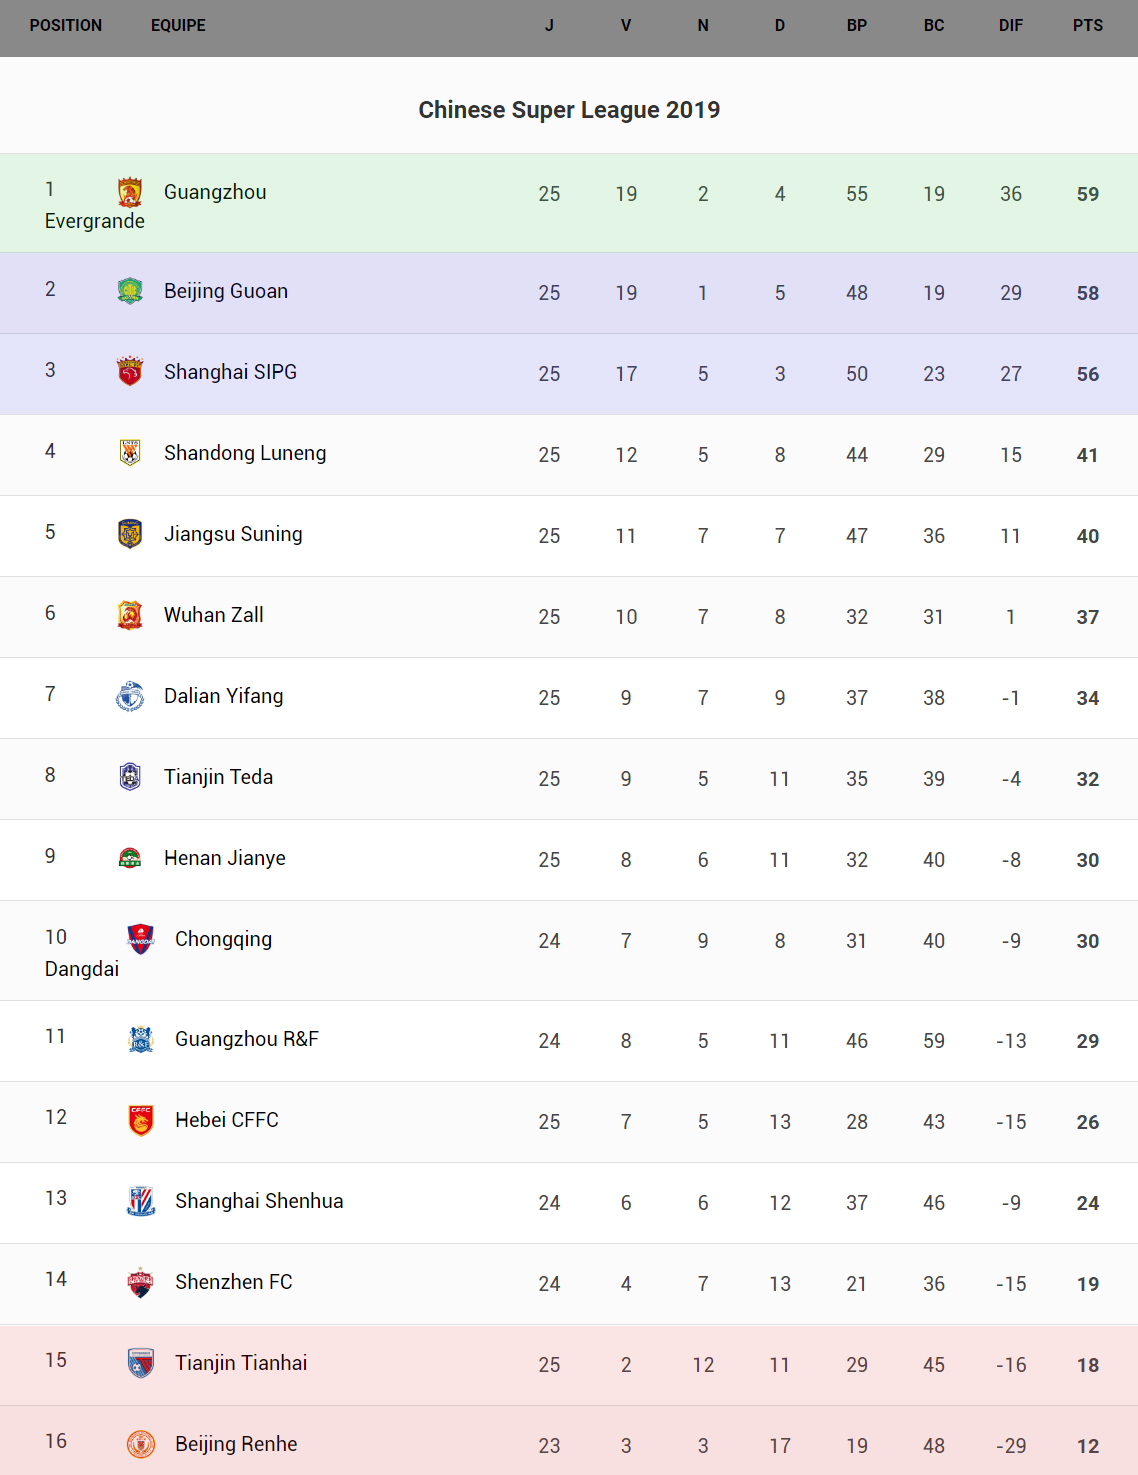Open the Tianjin Tianhai team link
This screenshot has width=1138, height=1475.
pyautogui.click(x=241, y=1363)
